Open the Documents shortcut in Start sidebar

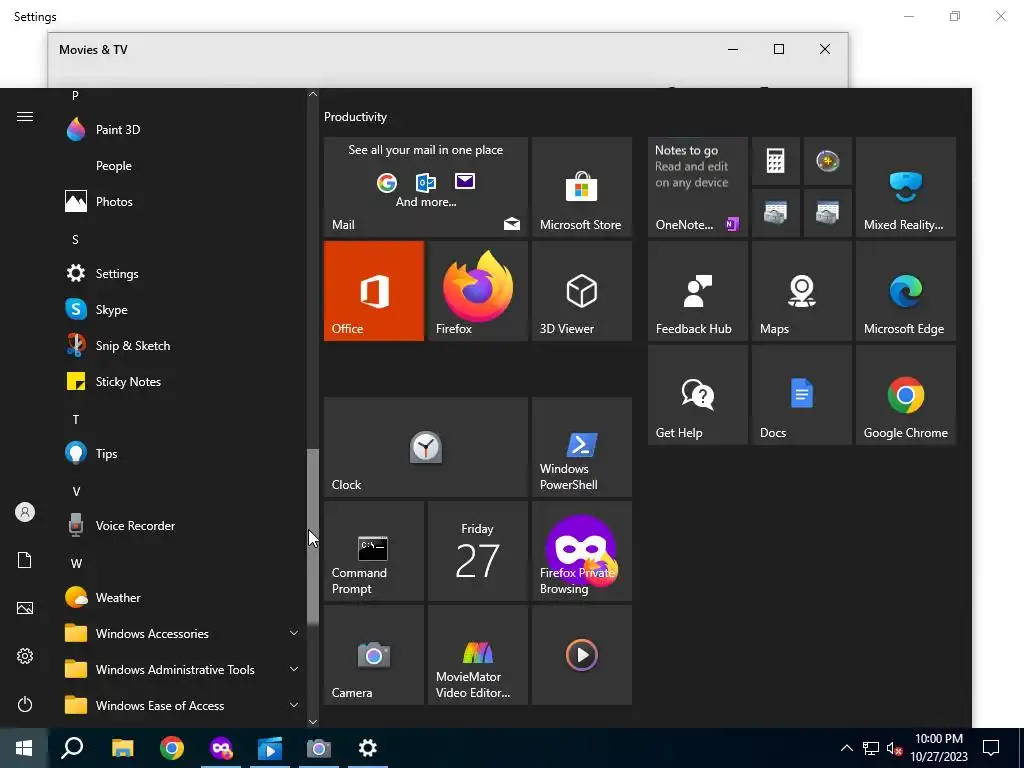[x=25, y=560]
